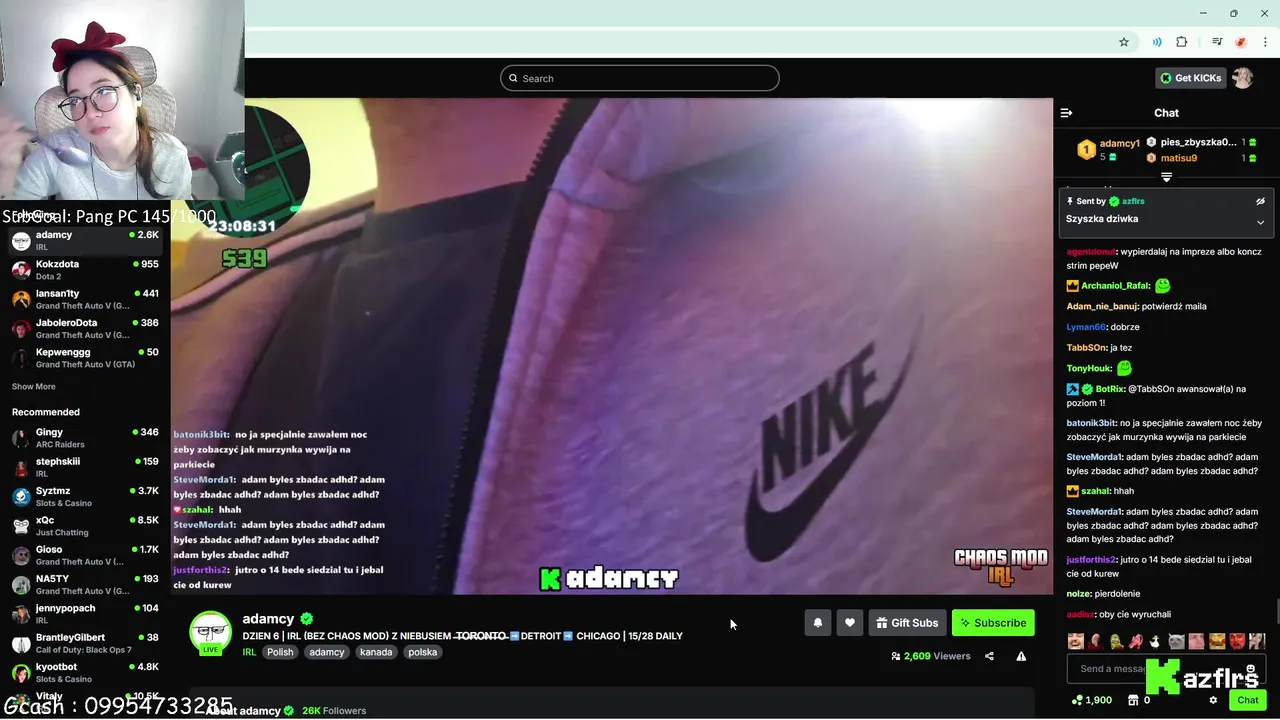Open recommended channel NA5TY
Image resolution: width=1280 pixels, height=720 pixels.
click(85, 584)
